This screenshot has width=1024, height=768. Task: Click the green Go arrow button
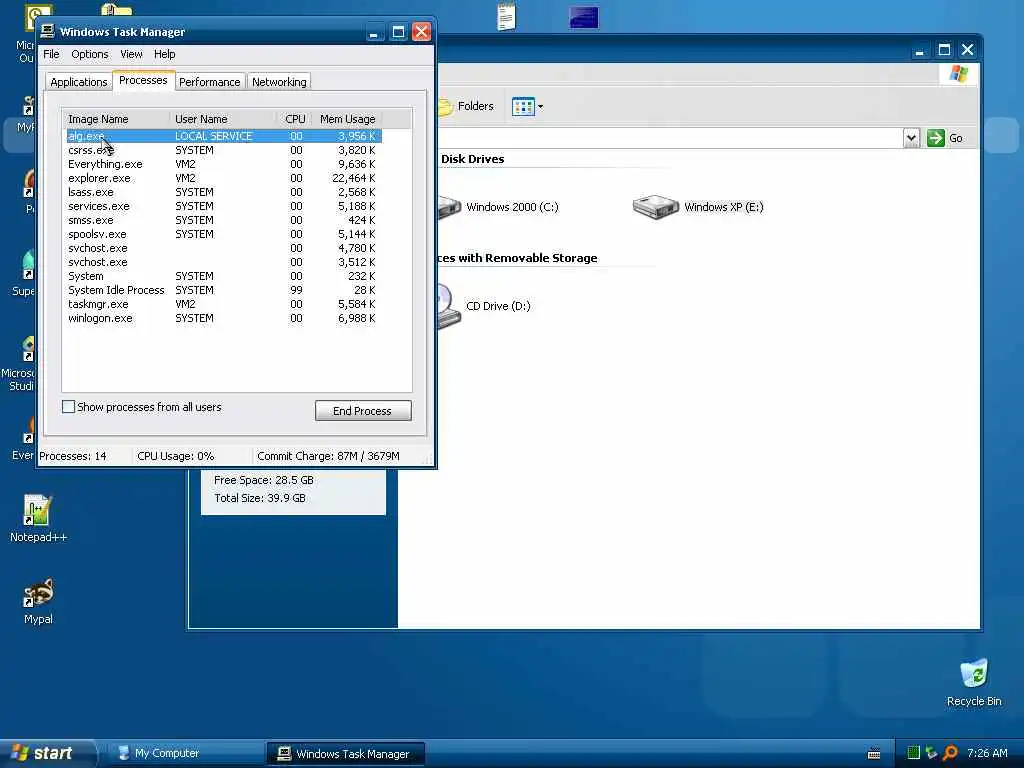click(936, 138)
